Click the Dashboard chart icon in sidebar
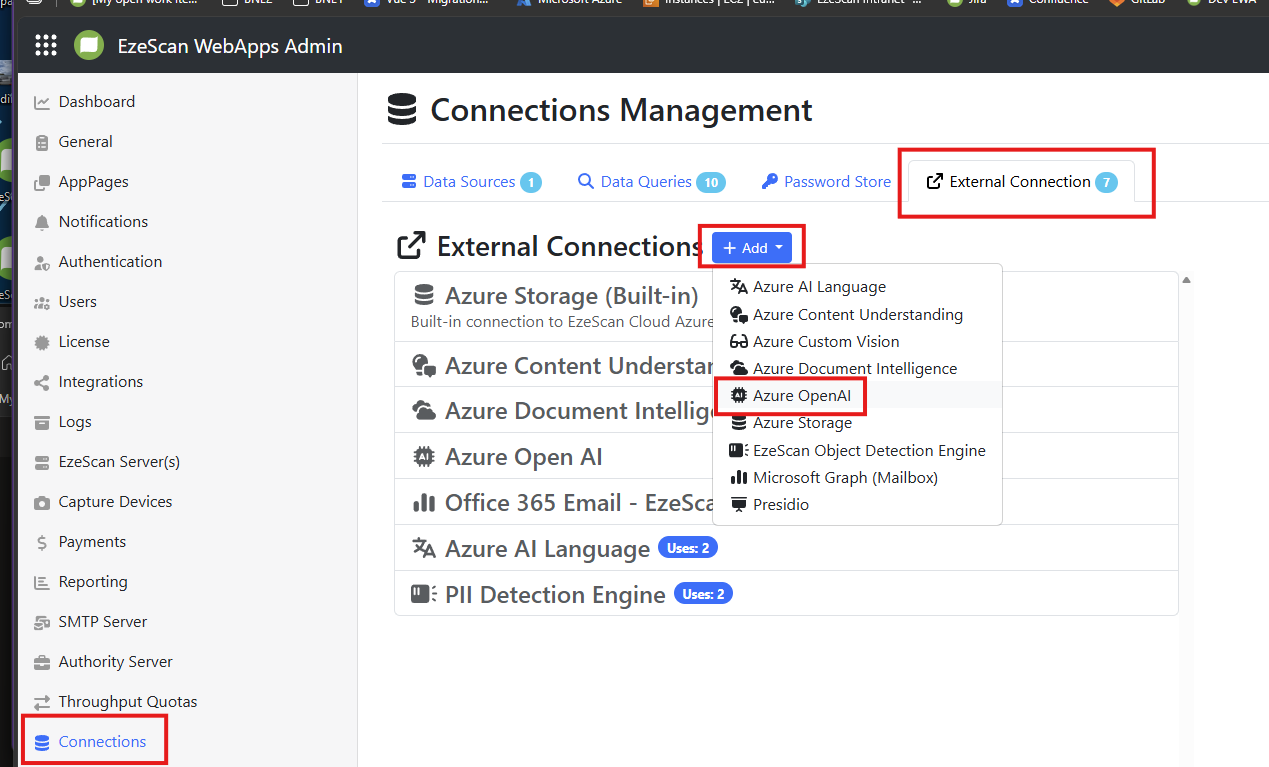1269x767 pixels. point(42,102)
